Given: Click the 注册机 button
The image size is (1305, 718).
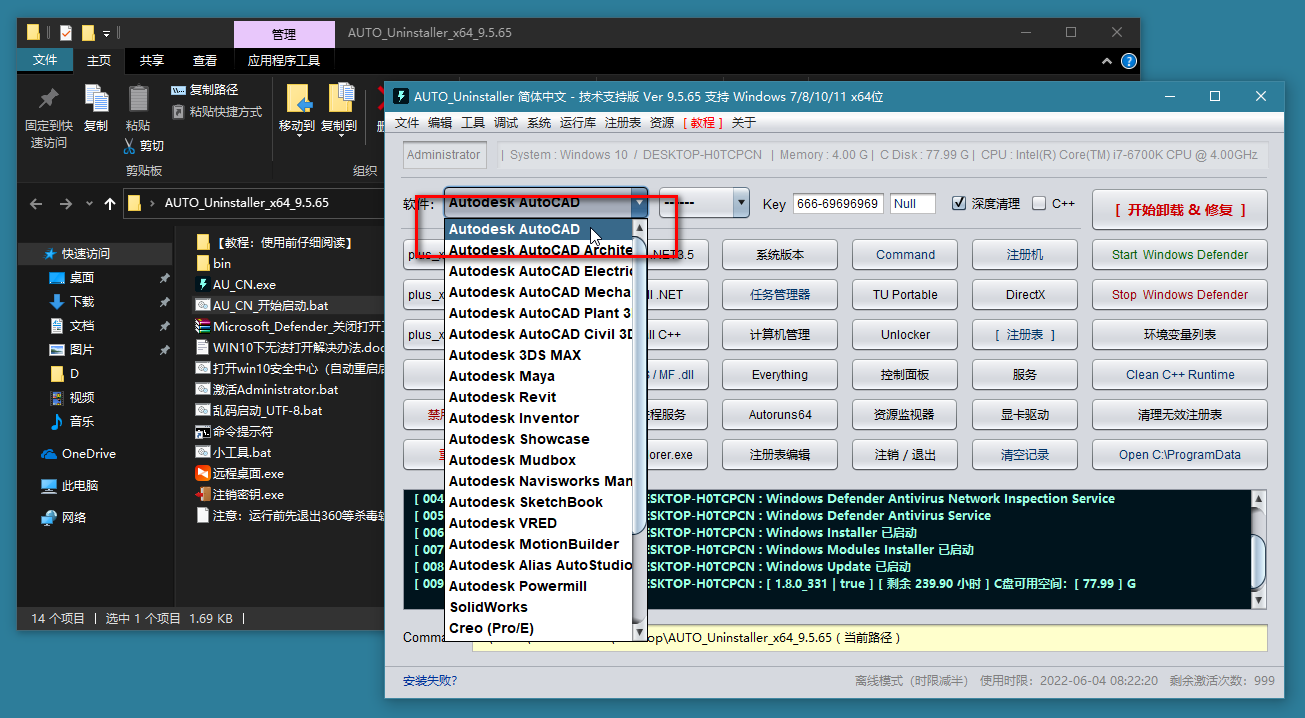Looking at the screenshot, I should pos(1025,255).
